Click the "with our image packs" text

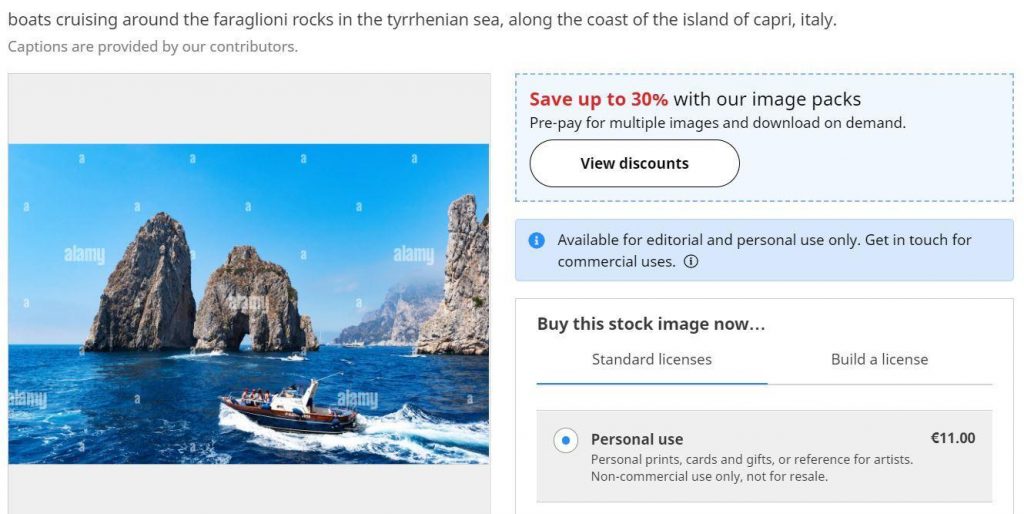[766, 99]
